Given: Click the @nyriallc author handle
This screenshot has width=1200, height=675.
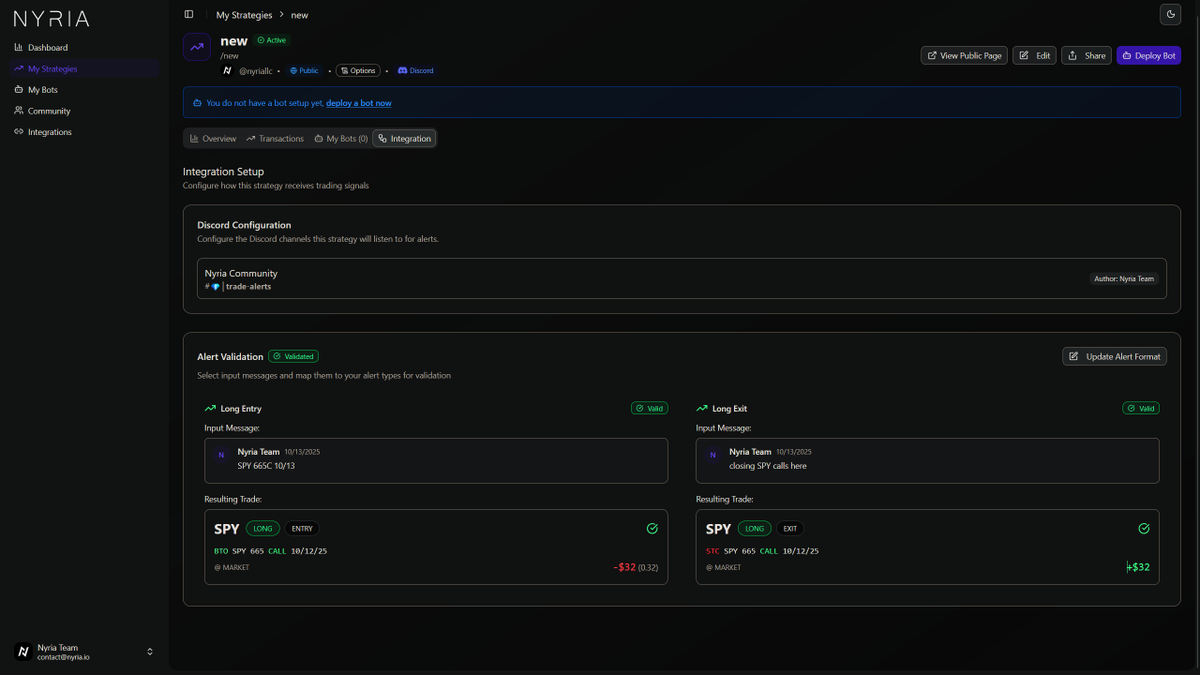Looking at the screenshot, I should (x=254, y=71).
